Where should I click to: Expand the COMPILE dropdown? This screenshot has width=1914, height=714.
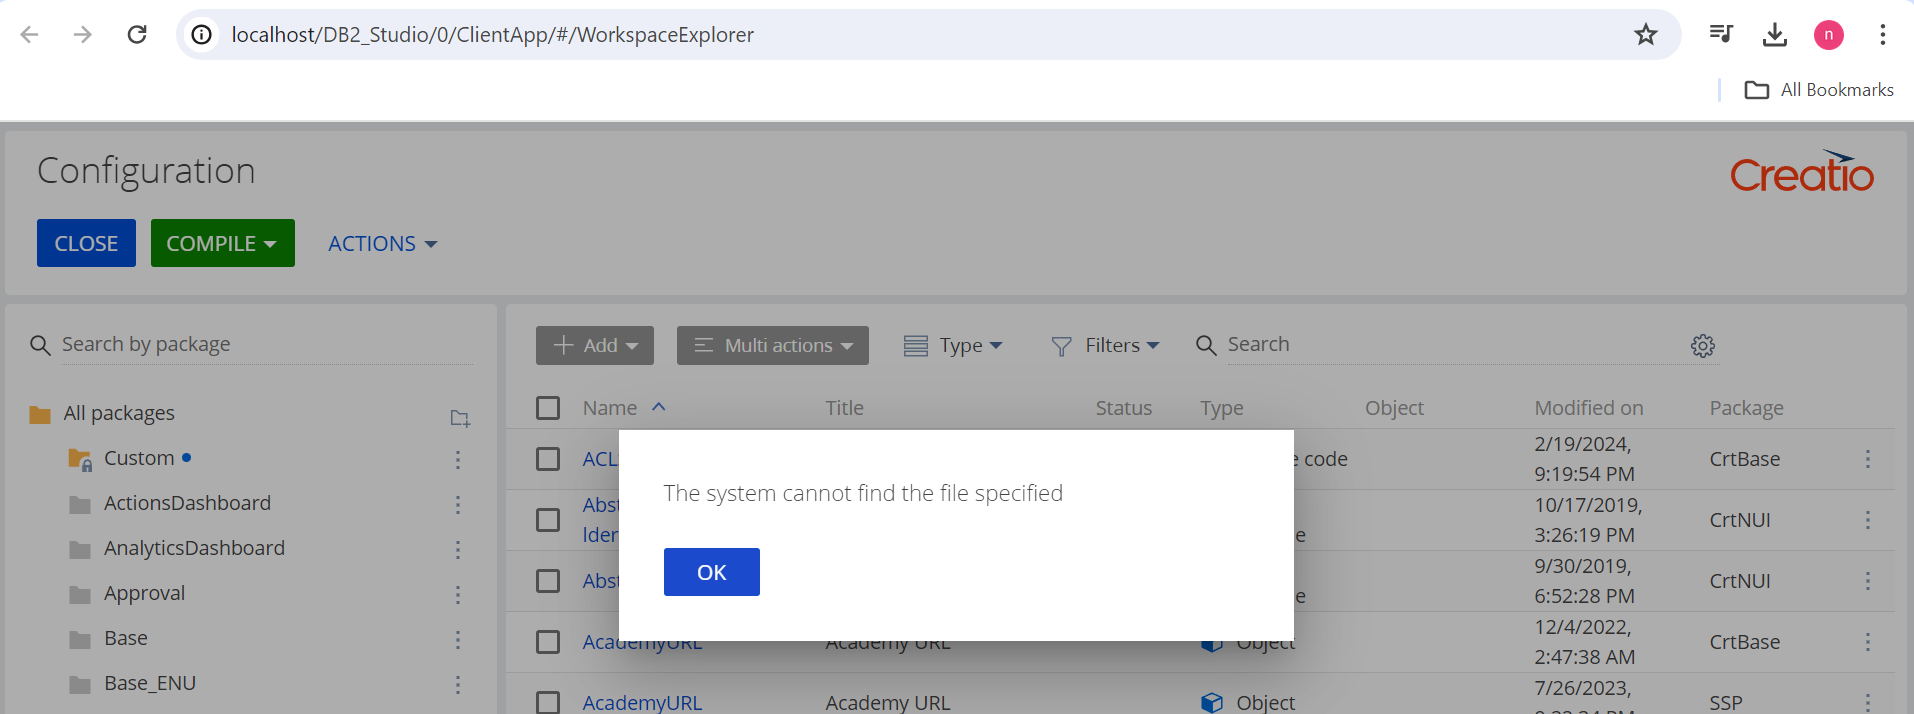click(222, 243)
